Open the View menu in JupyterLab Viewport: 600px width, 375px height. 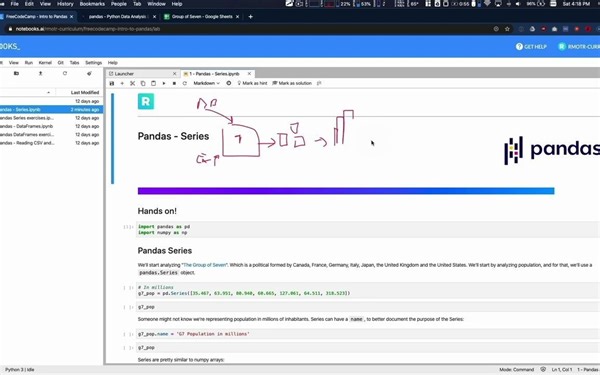point(14,63)
